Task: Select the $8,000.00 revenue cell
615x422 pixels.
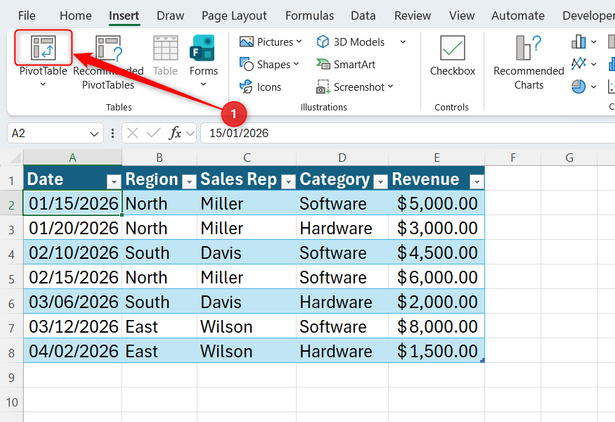Action: coord(437,327)
